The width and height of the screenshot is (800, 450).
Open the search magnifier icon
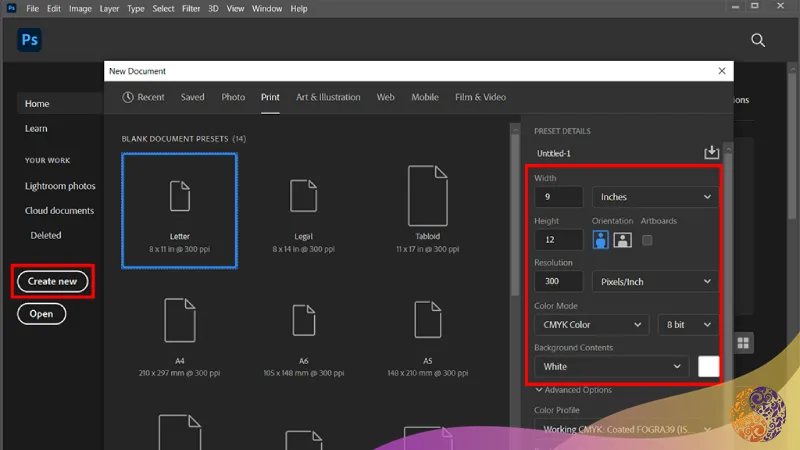tap(758, 40)
